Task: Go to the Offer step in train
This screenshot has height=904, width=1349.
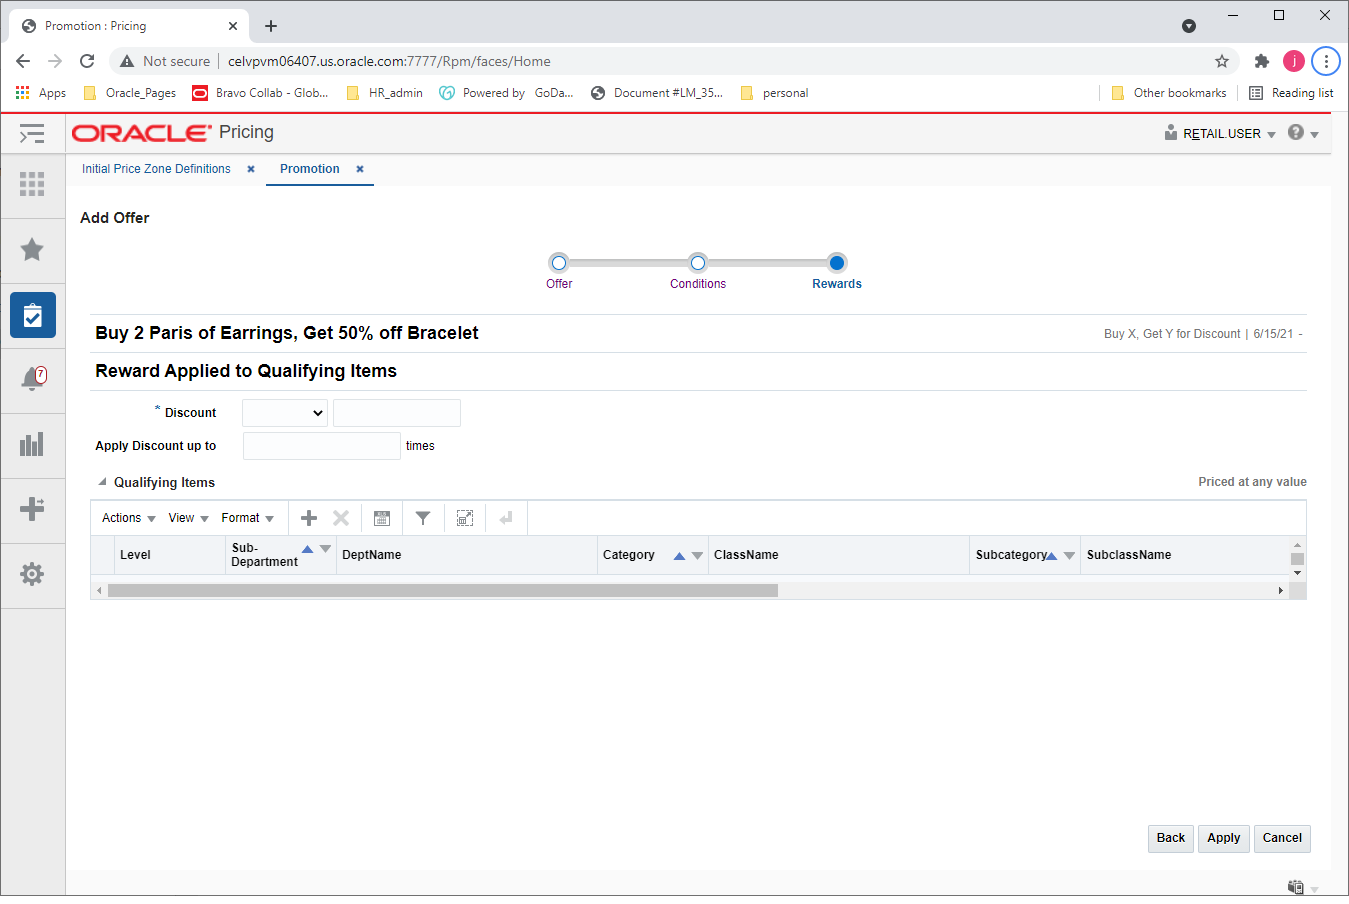Action: click(x=559, y=263)
